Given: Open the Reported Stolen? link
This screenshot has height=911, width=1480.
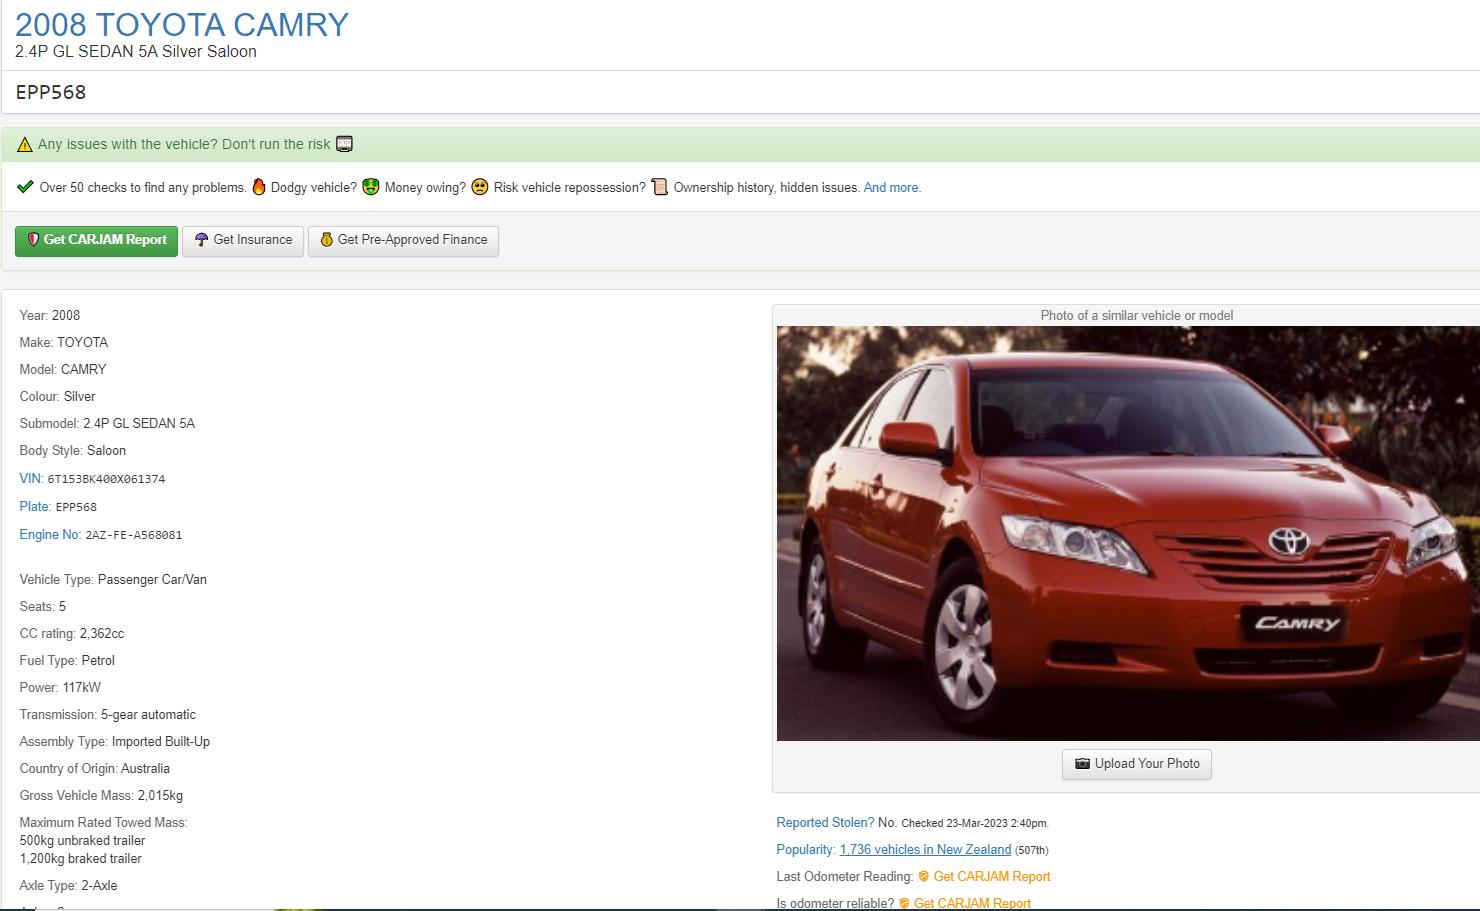Looking at the screenshot, I should (x=825, y=822).
